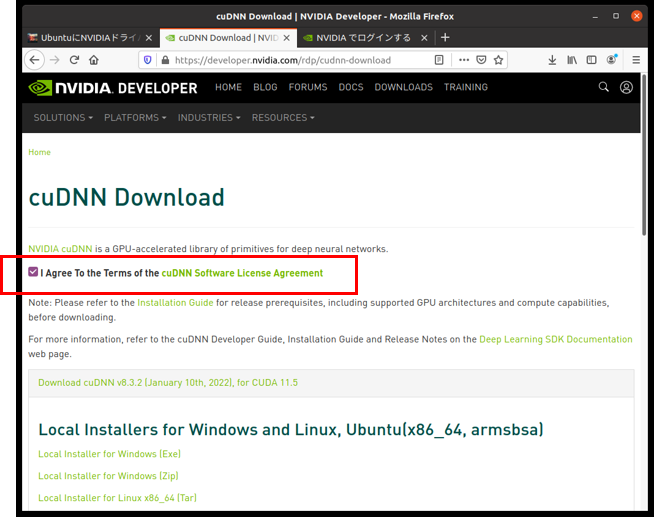
Task: Toggle reader view icon in address bar
Action: [x=439, y=60]
